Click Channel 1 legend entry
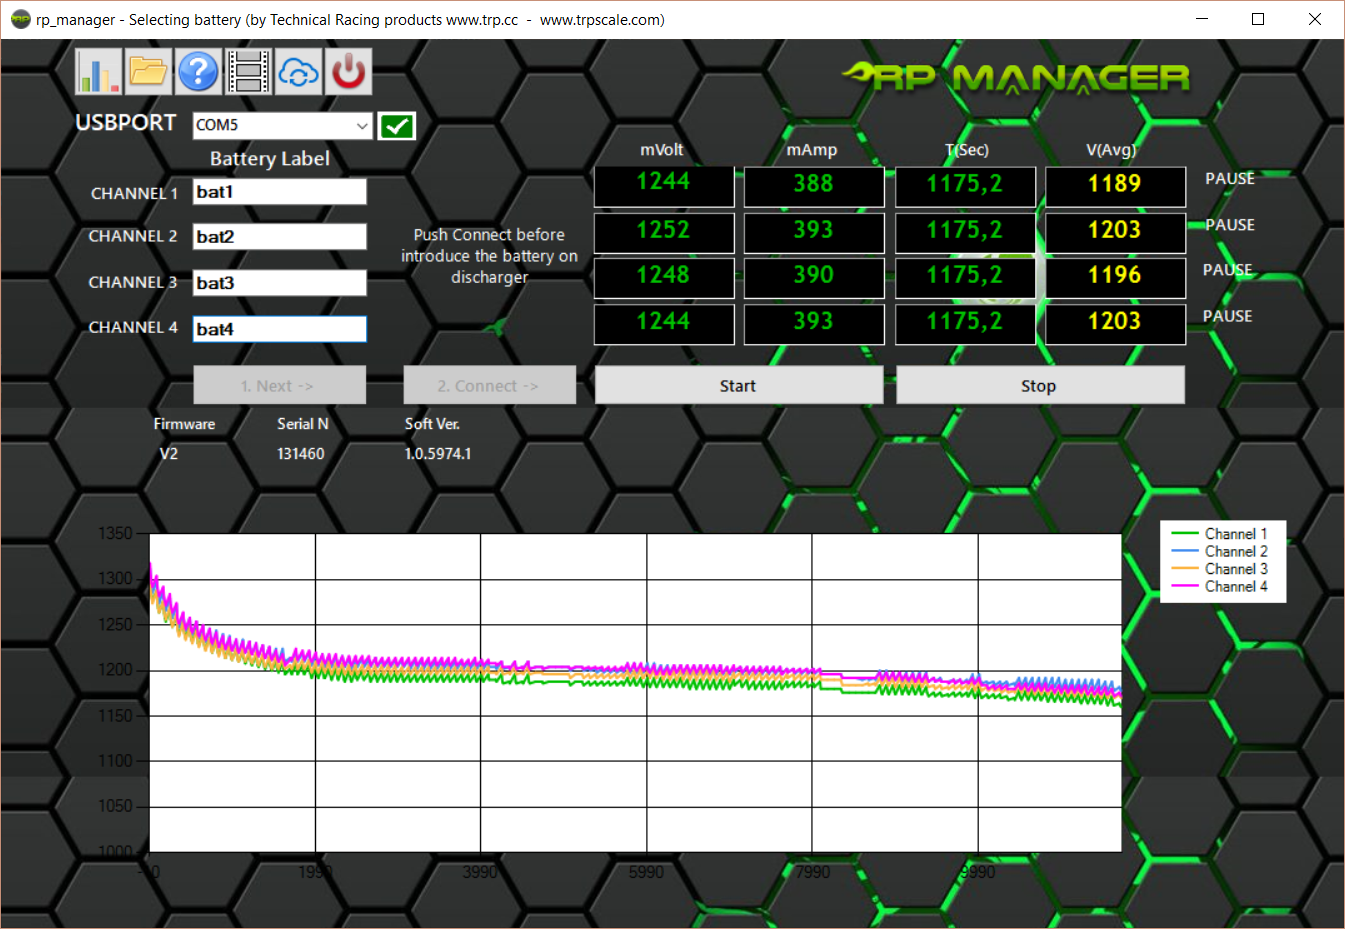The width and height of the screenshot is (1345, 929). [x=1219, y=534]
